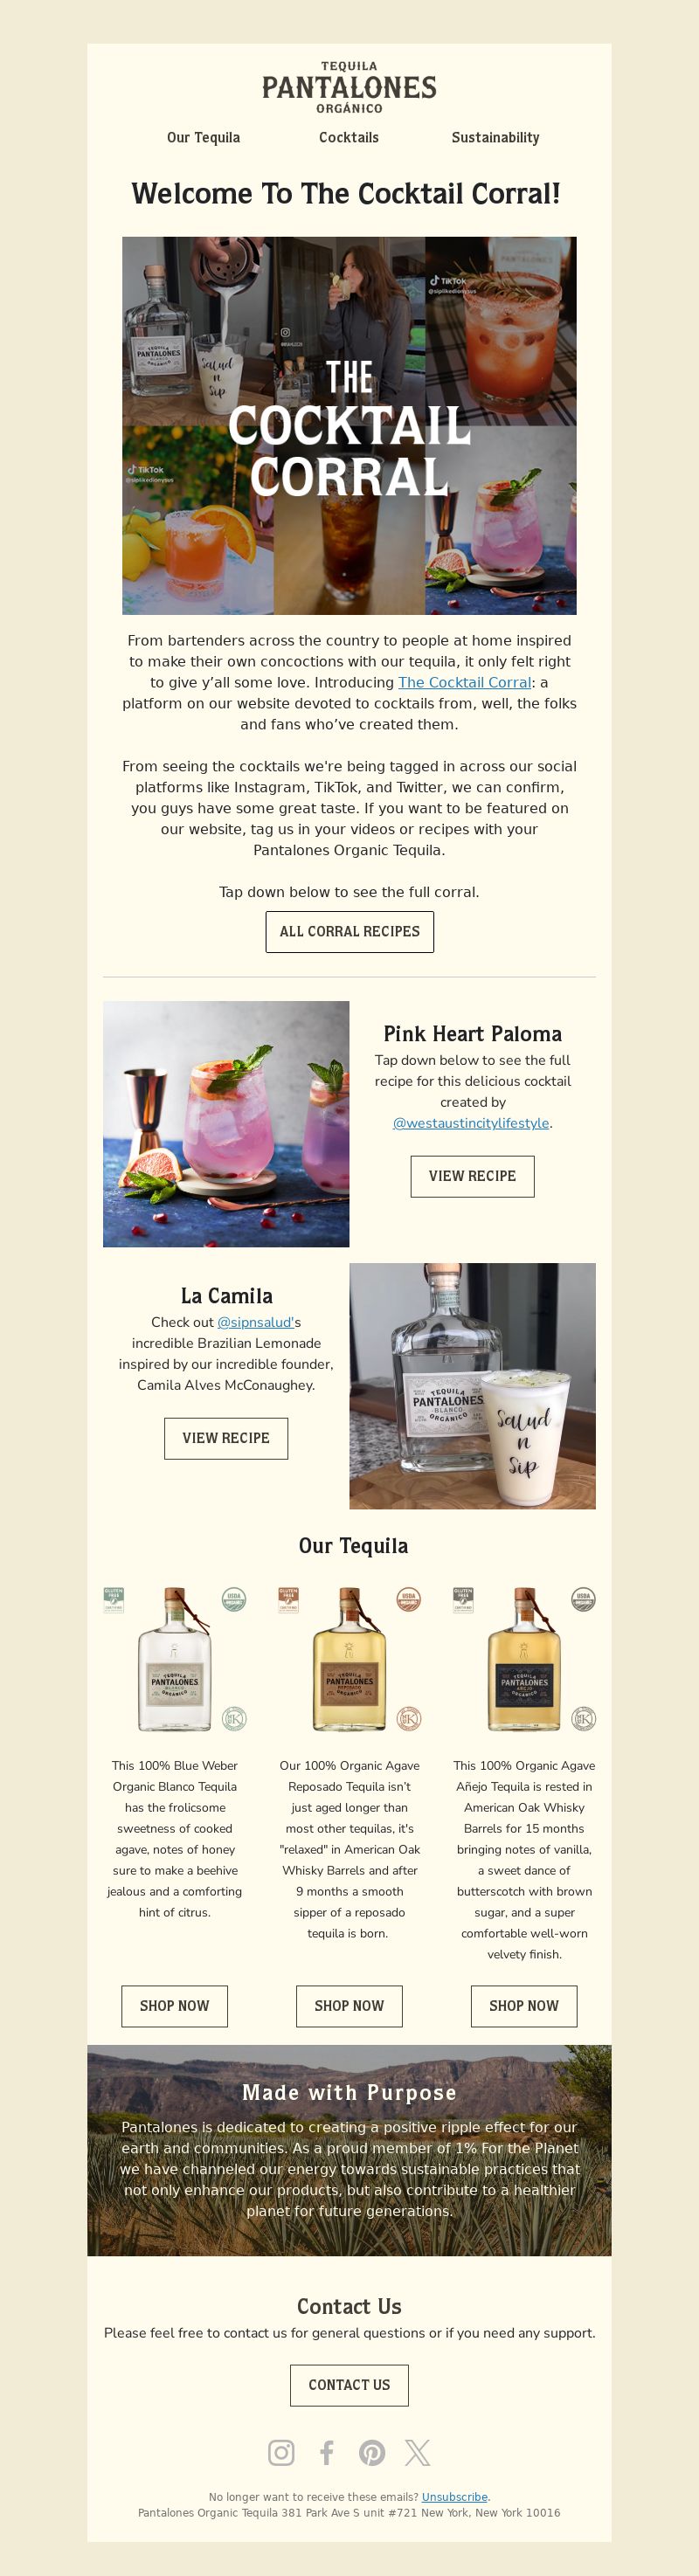Screen dimensions: 699x2576
Task: Click the Añejo tequila bottle image
Action: pyautogui.click(x=524, y=1659)
